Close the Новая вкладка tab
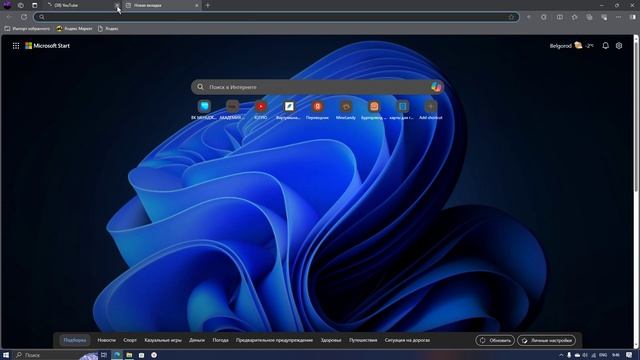Viewport: 640px width, 360px height. coord(197,5)
